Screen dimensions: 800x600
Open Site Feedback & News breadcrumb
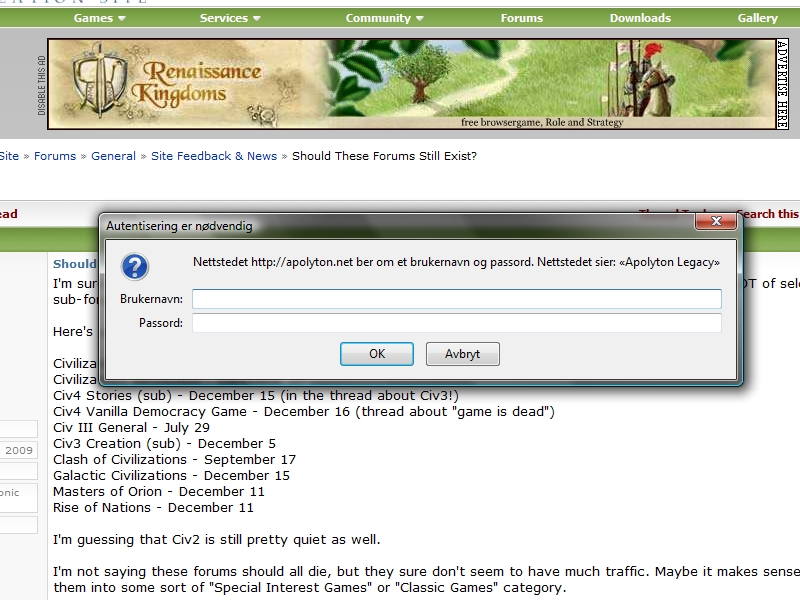pyautogui.click(x=214, y=156)
